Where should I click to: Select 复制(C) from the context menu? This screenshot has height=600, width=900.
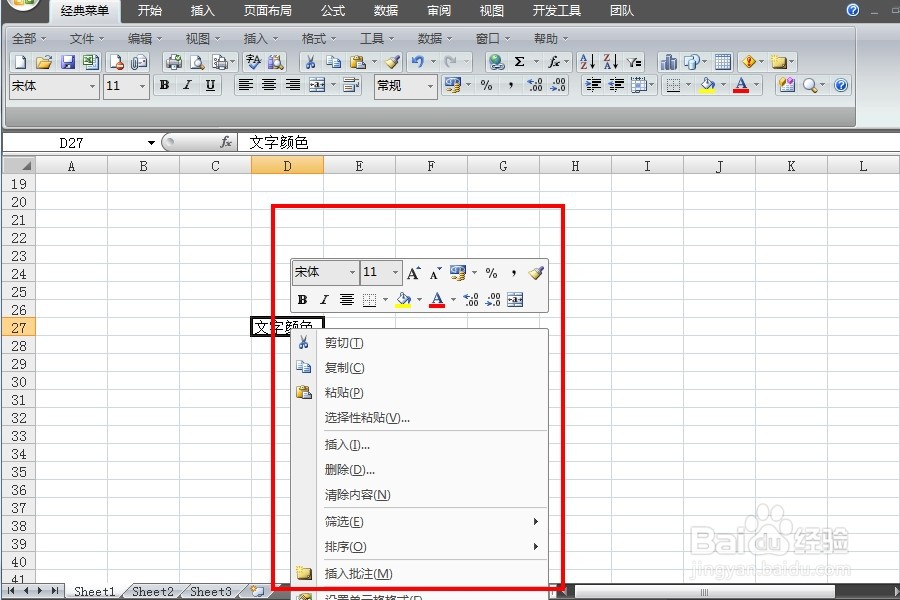pos(420,367)
